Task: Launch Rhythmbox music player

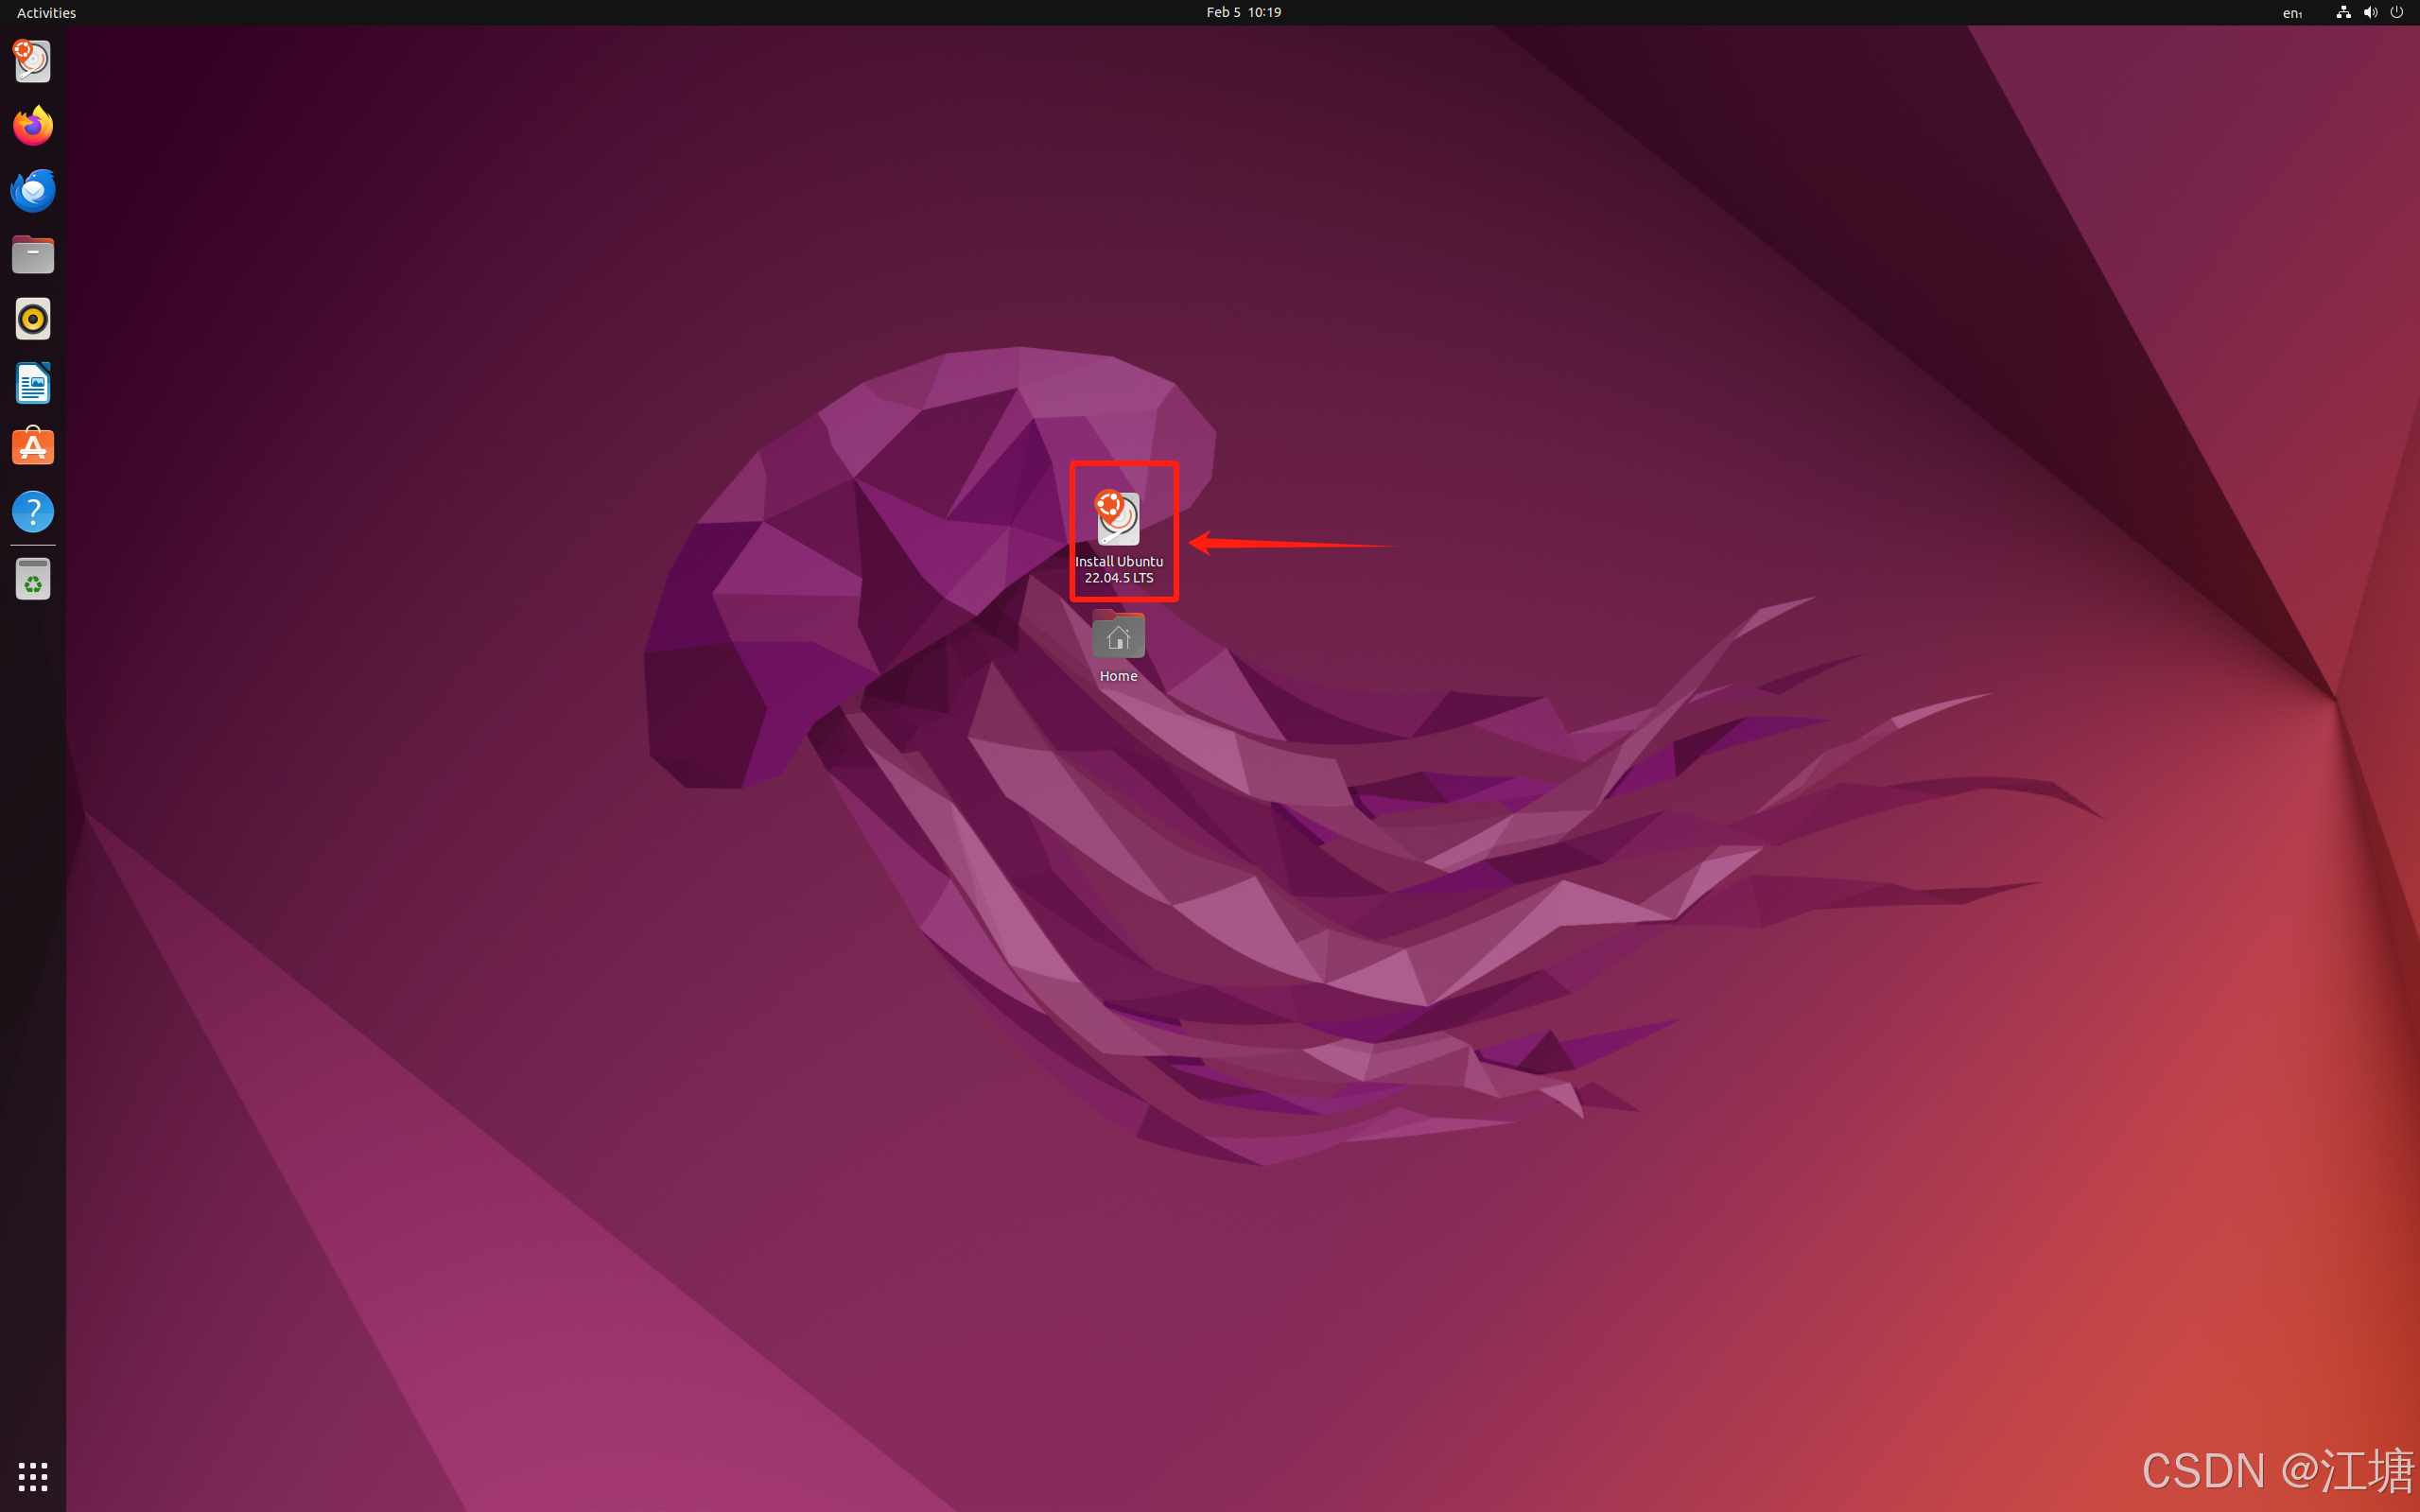Action: 33,319
